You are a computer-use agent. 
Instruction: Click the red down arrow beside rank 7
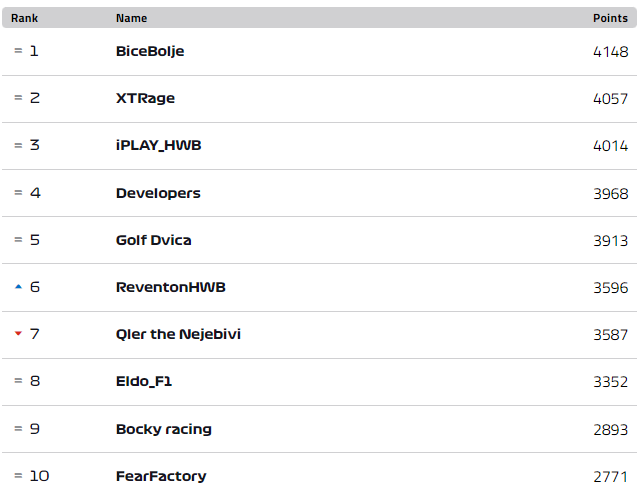click(x=18, y=334)
